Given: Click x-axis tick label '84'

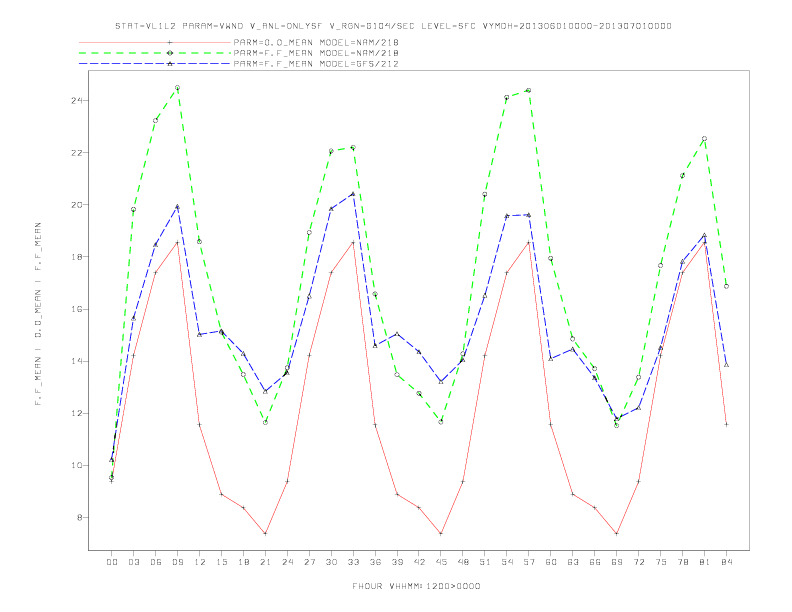Looking at the screenshot, I should pyautogui.click(x=726, y=562).
